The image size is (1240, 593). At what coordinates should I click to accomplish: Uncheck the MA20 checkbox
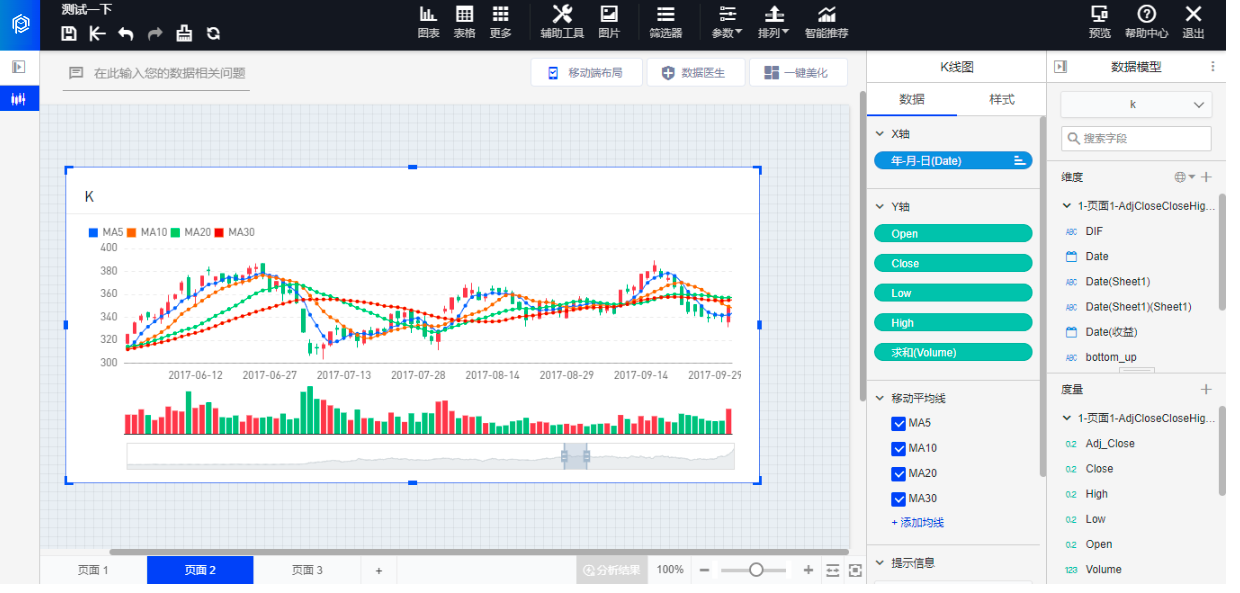pos(898,474)
